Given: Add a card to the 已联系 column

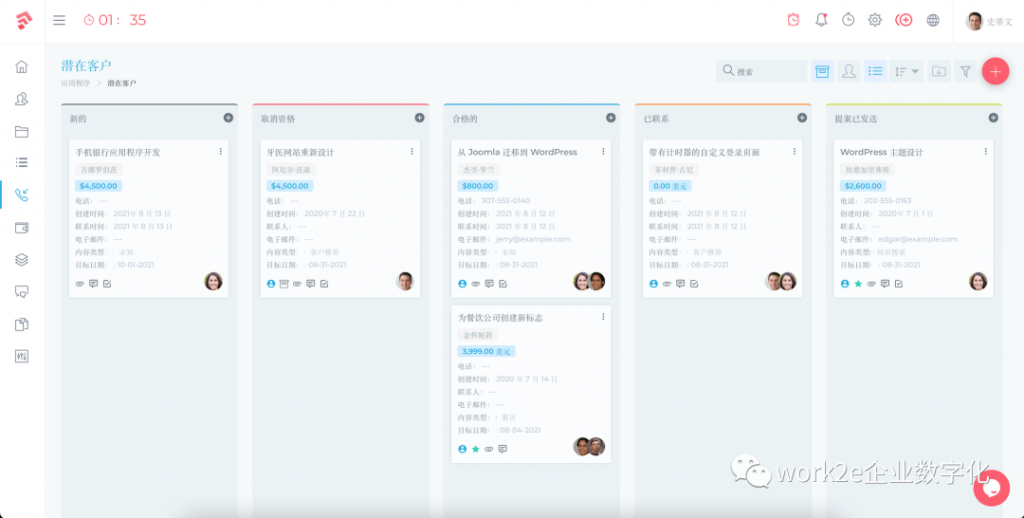Looking at the screenshot, I should (x=801, y=118).
